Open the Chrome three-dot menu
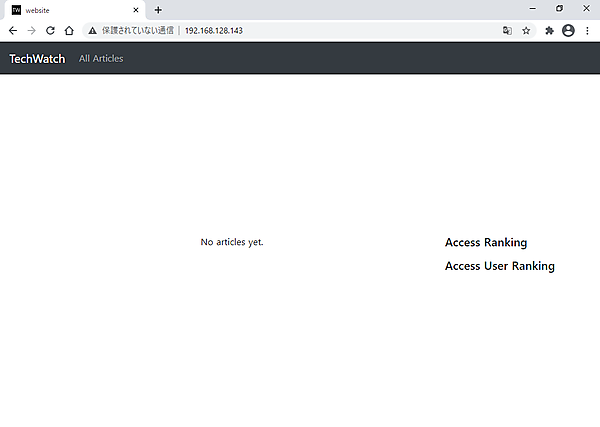The image size is (600, 427). (587, 30)
